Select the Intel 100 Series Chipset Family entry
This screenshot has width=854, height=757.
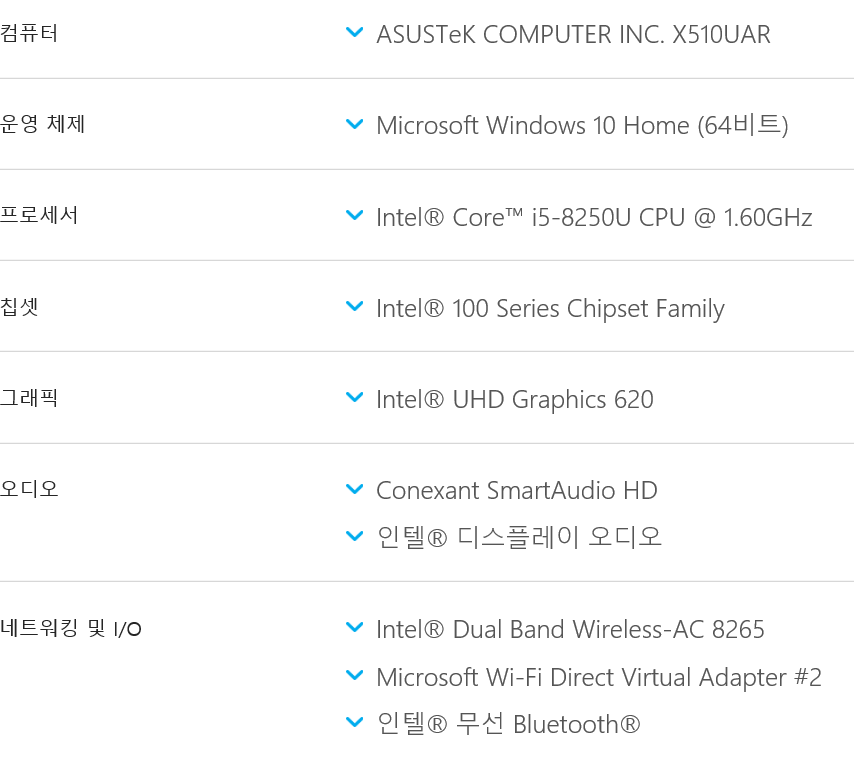551,309
